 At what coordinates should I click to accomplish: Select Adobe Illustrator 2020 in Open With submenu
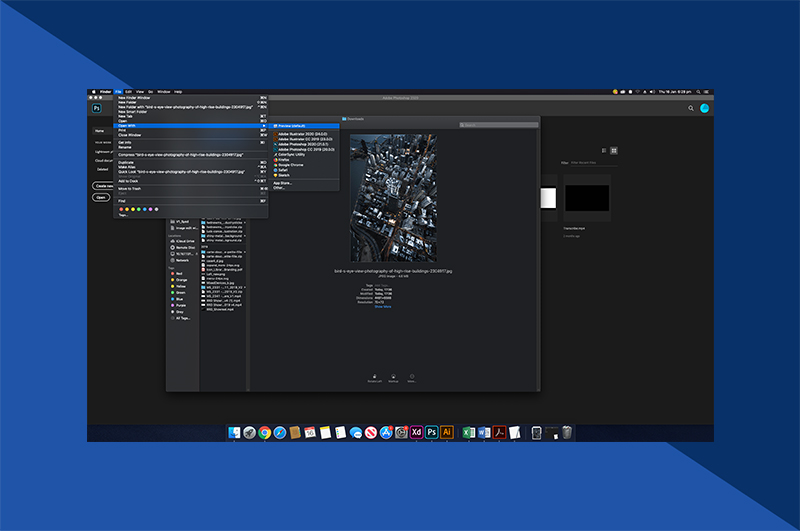[x=304, y=134]
